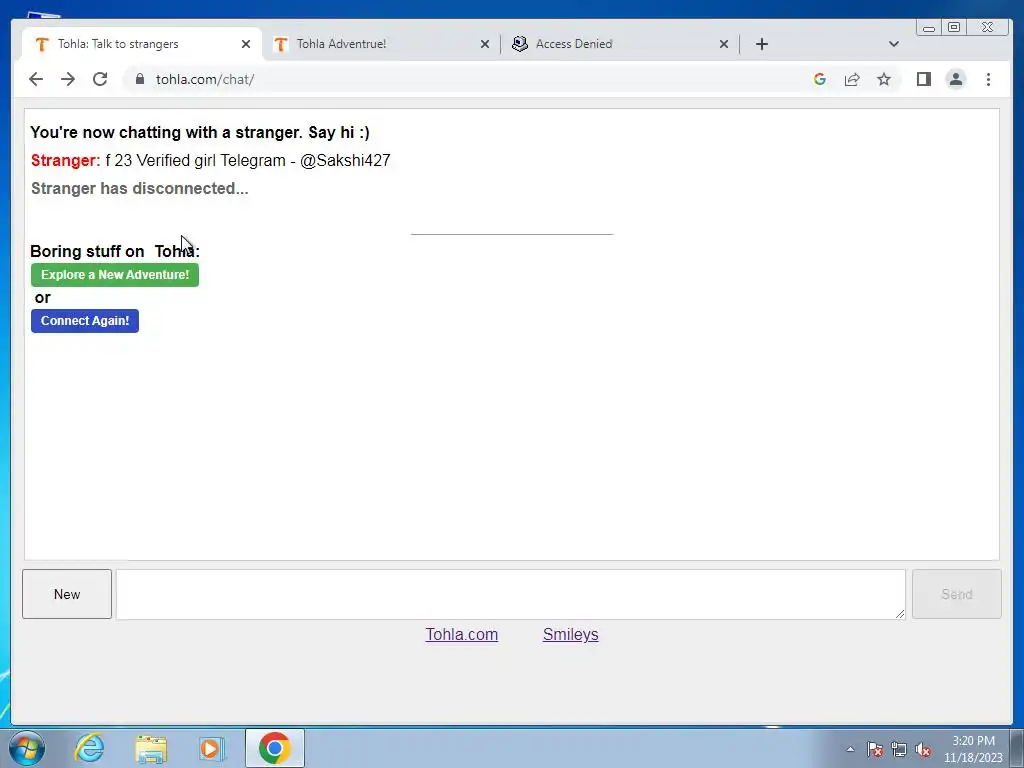Screen dimensions: 1024x768
Task: Go back to the previous page
Action: 36,79
